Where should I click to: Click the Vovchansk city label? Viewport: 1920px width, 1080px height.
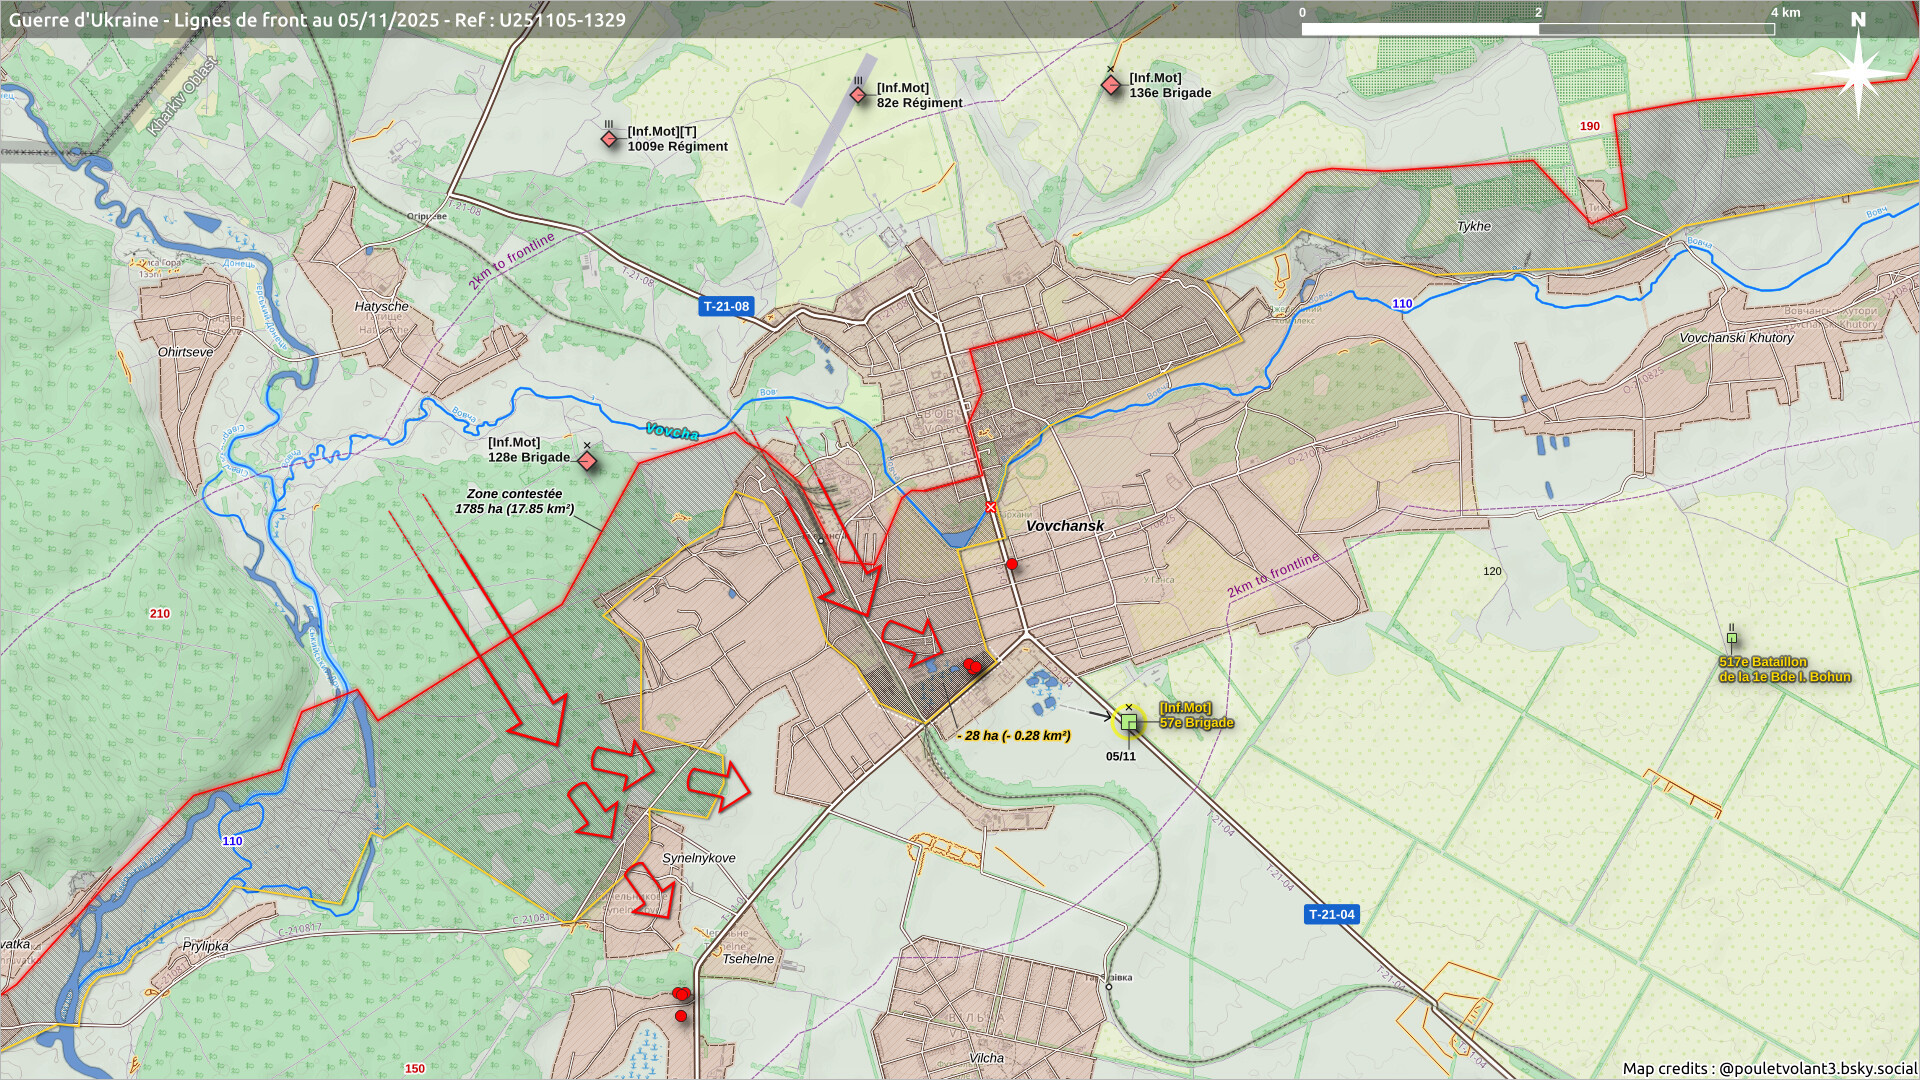click(1065, 526)
